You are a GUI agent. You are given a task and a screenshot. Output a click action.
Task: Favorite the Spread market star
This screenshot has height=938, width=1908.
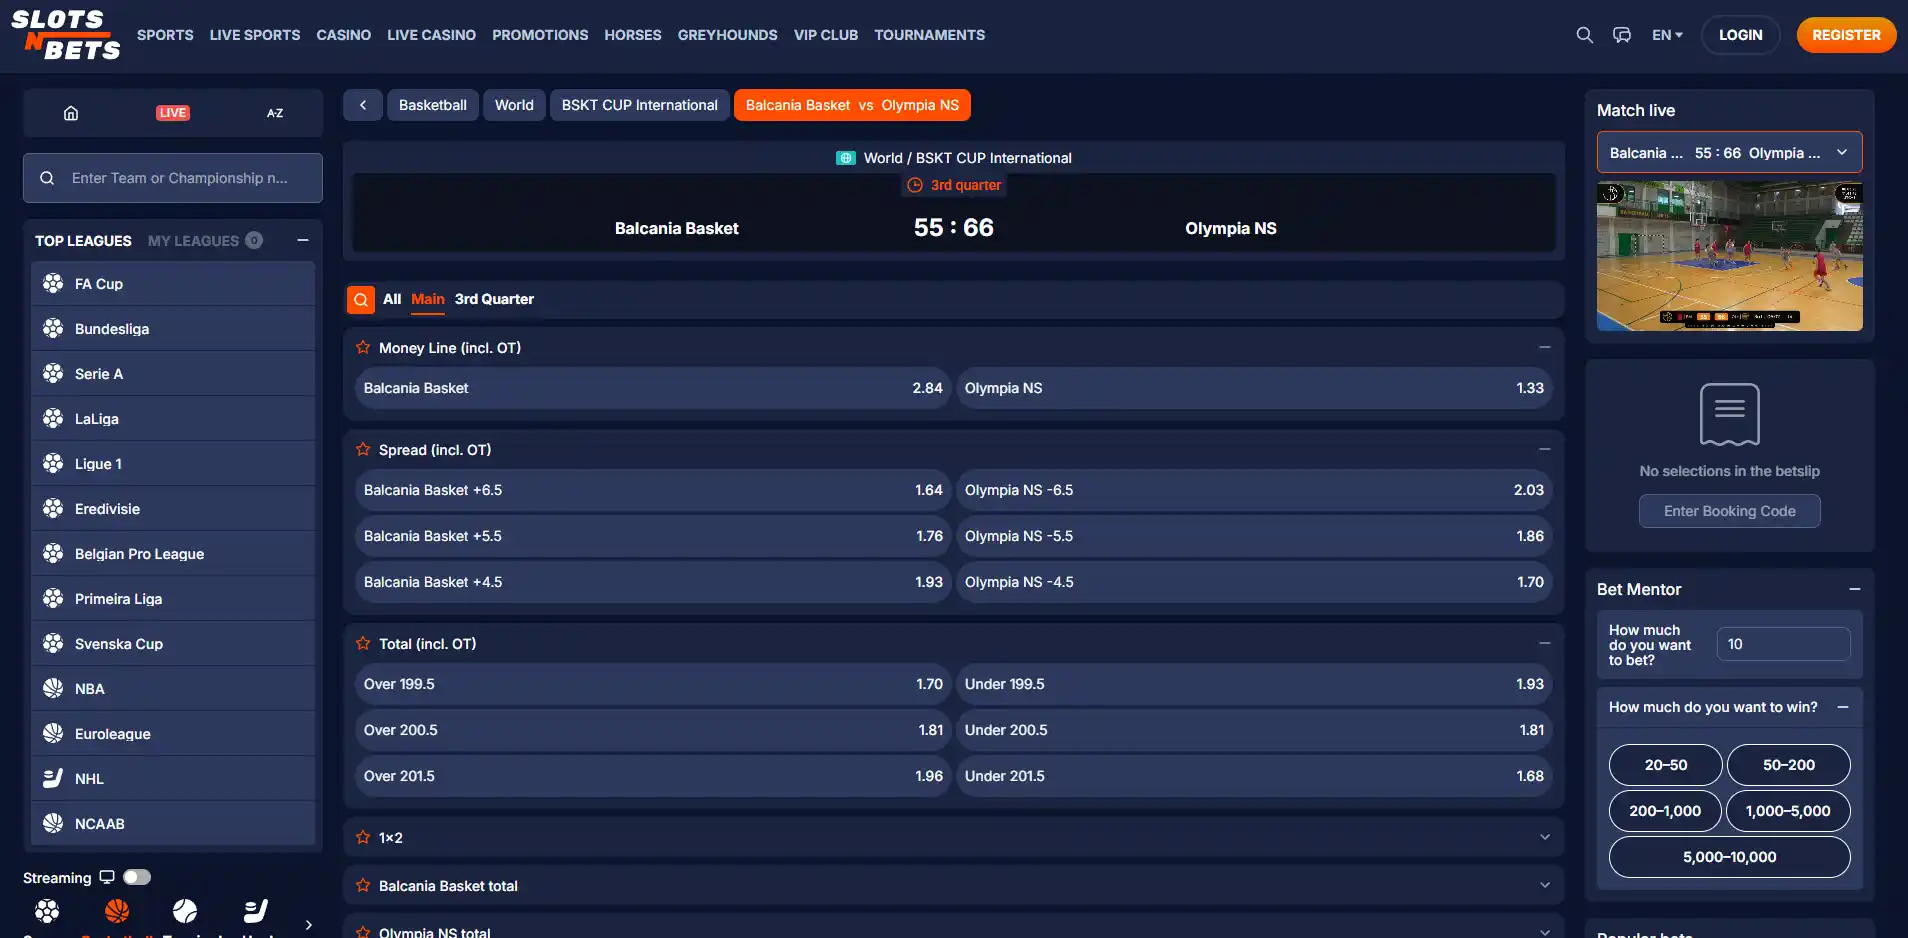pos(363,450)
